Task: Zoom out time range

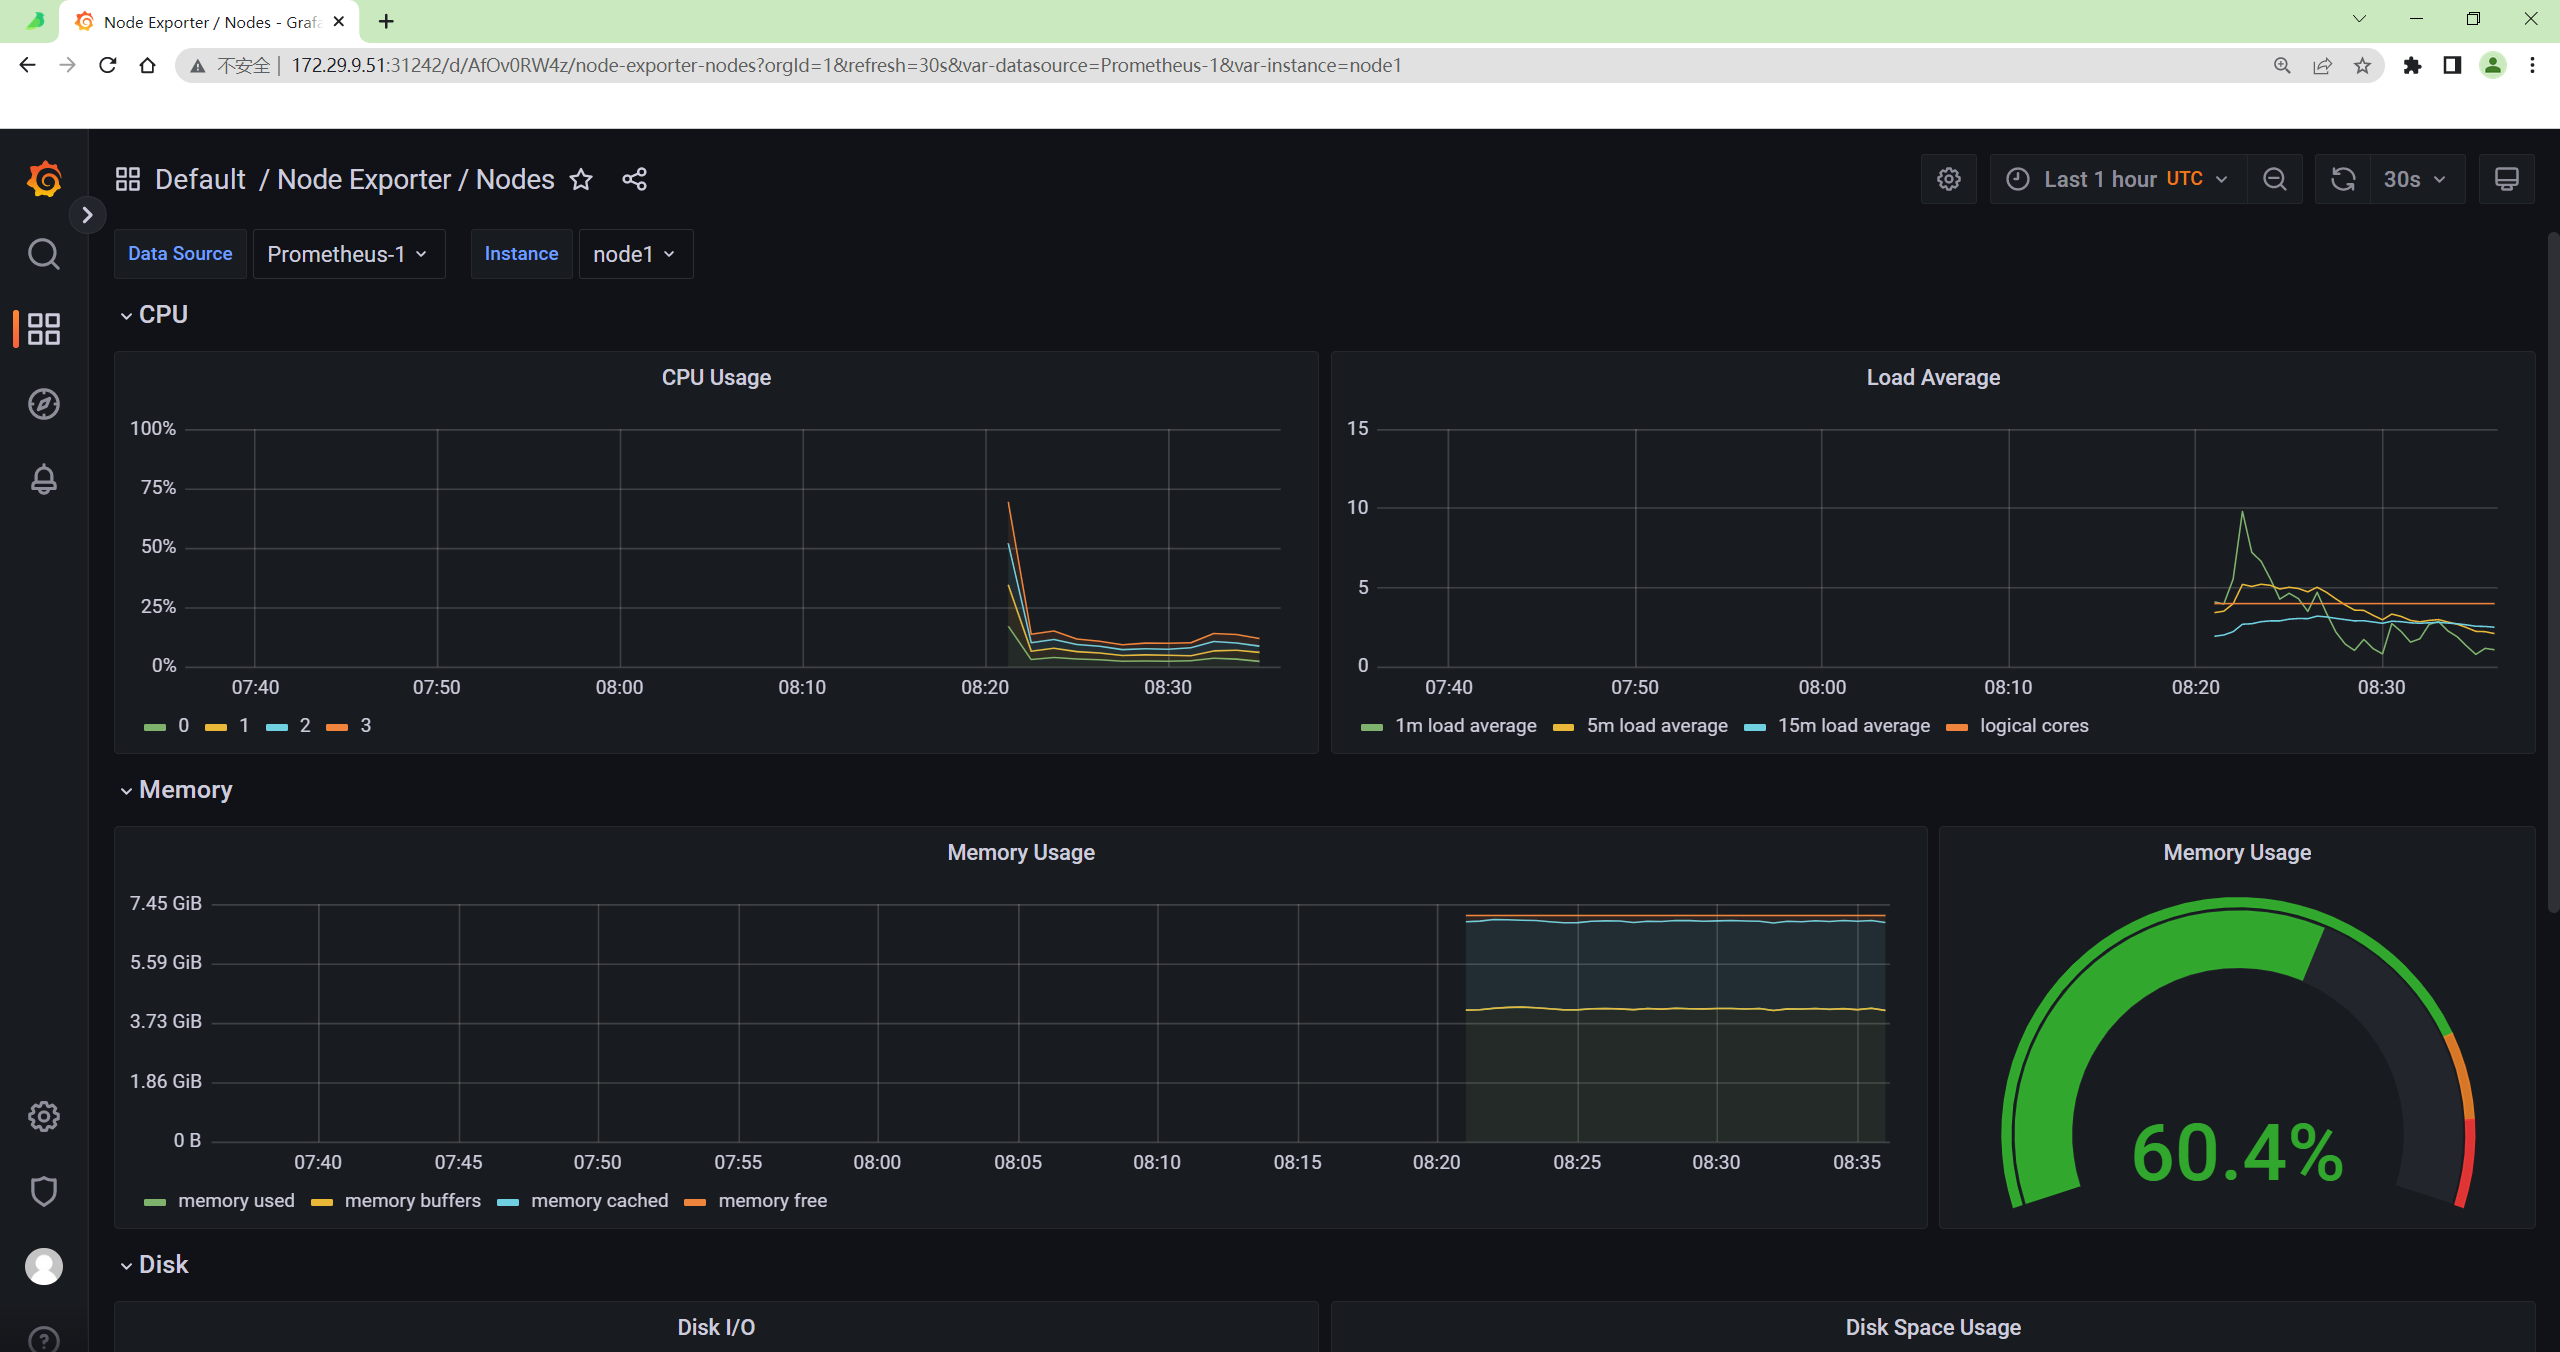Action: click(2275, 179)
